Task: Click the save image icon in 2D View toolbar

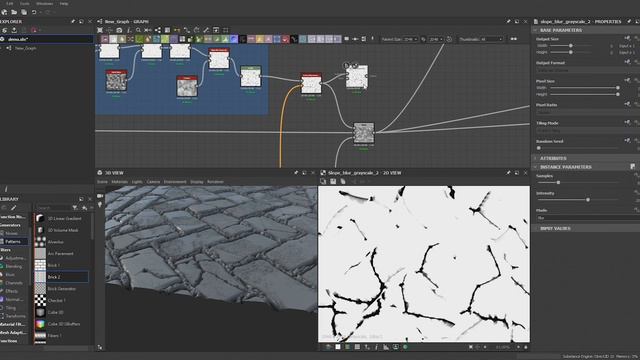Action: pyautogui.click(x=333, y=182)
